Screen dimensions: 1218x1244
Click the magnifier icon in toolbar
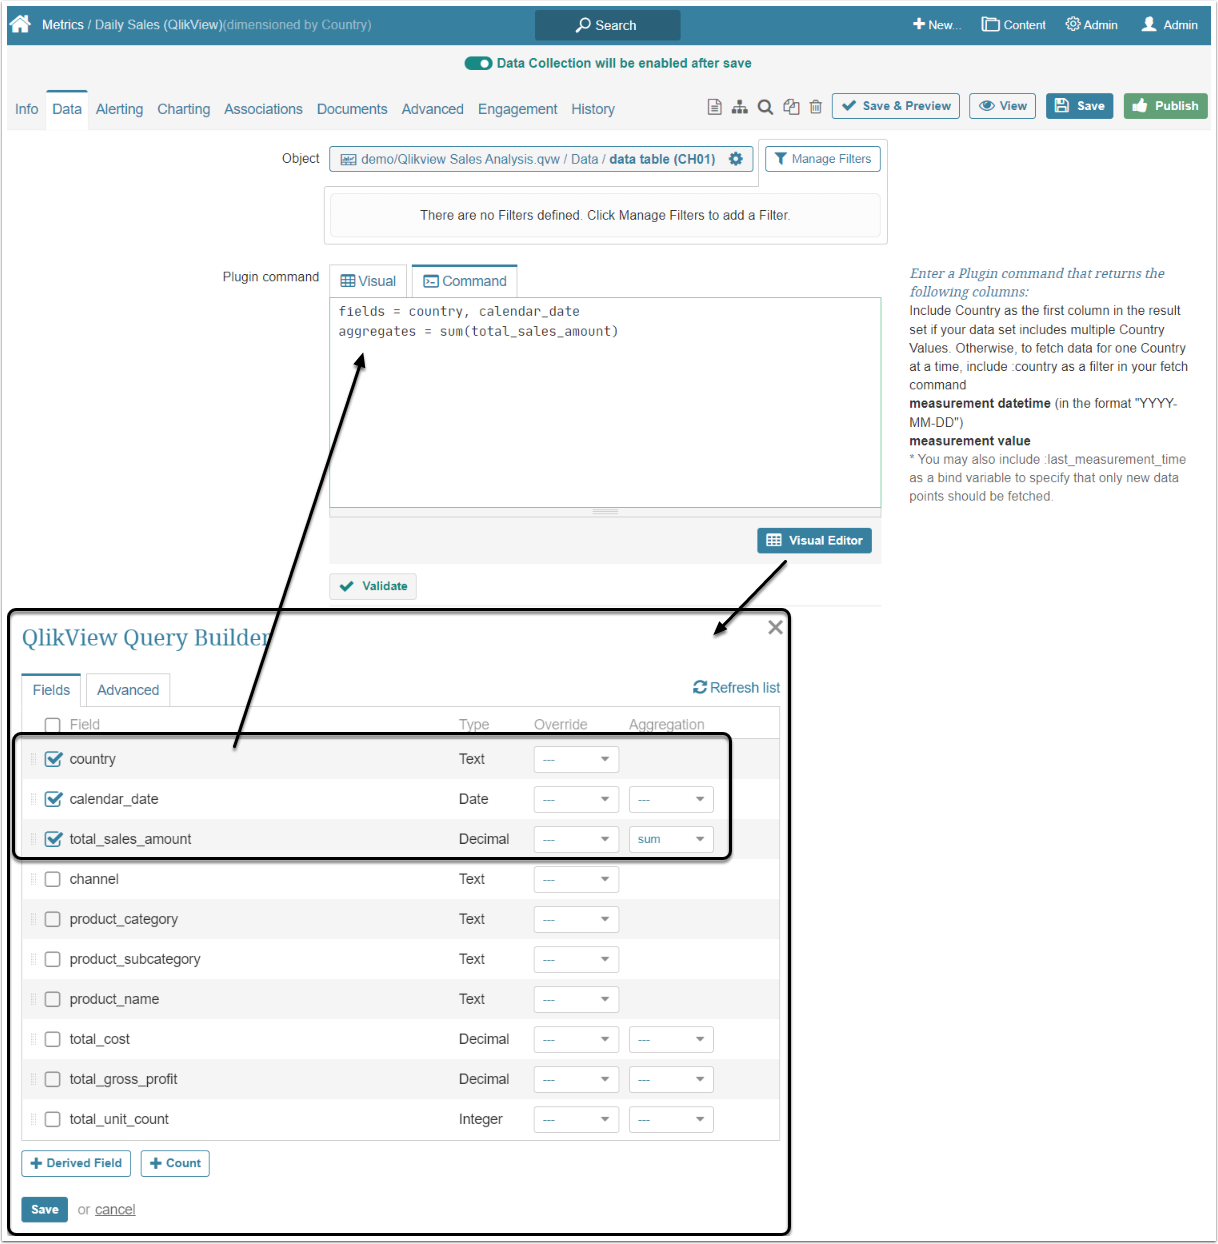pyautogui.click(x=765, y=107)
